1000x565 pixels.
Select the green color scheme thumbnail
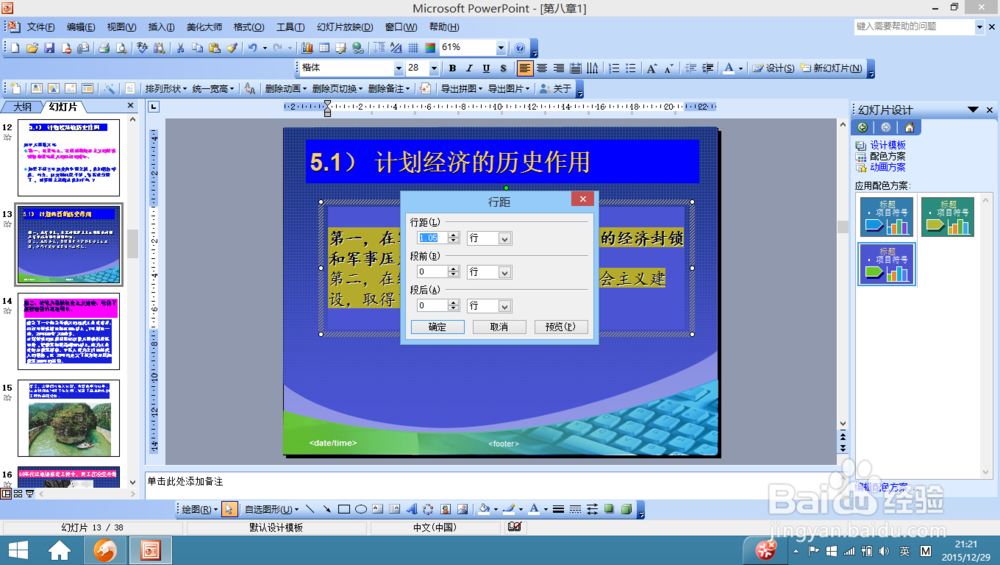(x=947, y=217)
